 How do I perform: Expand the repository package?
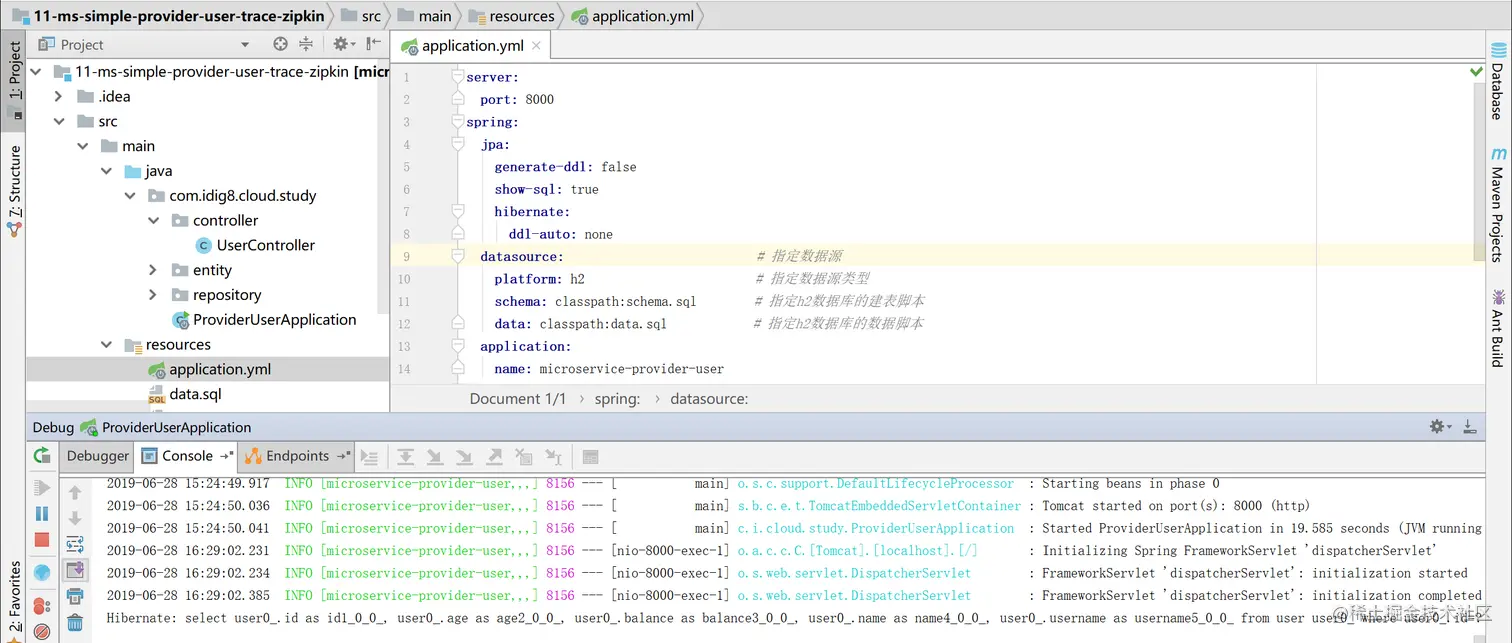pyautogui.click(x=153, y=295)
